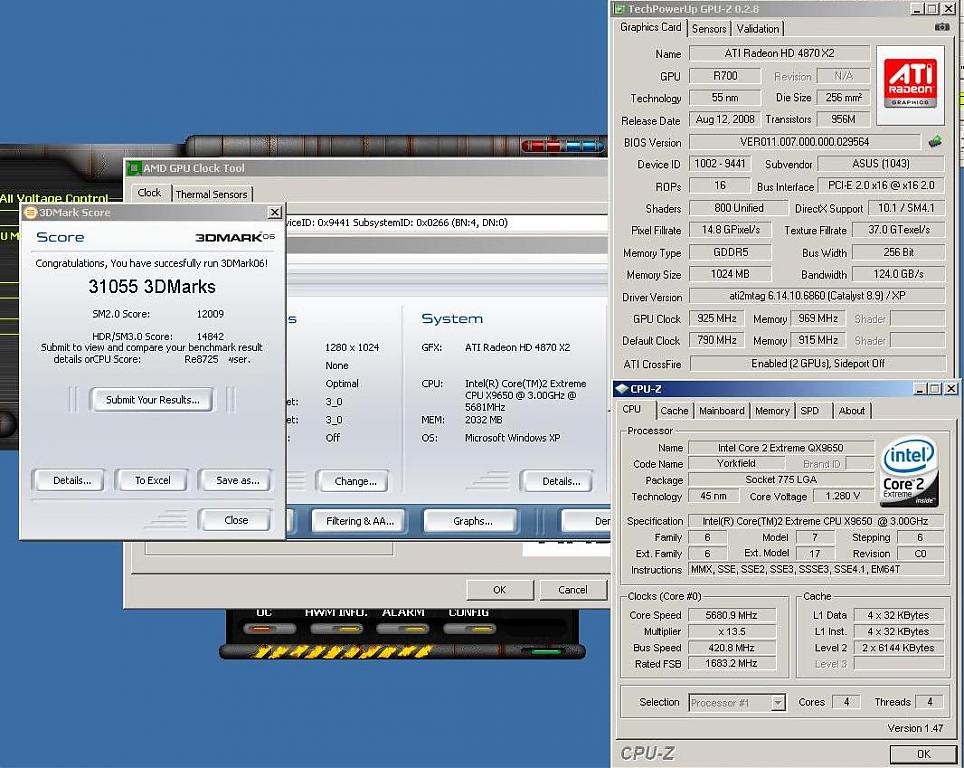Click Close button in 3DMark Score dialog
This screenshot has width=964, height=768.
(236, 520)
